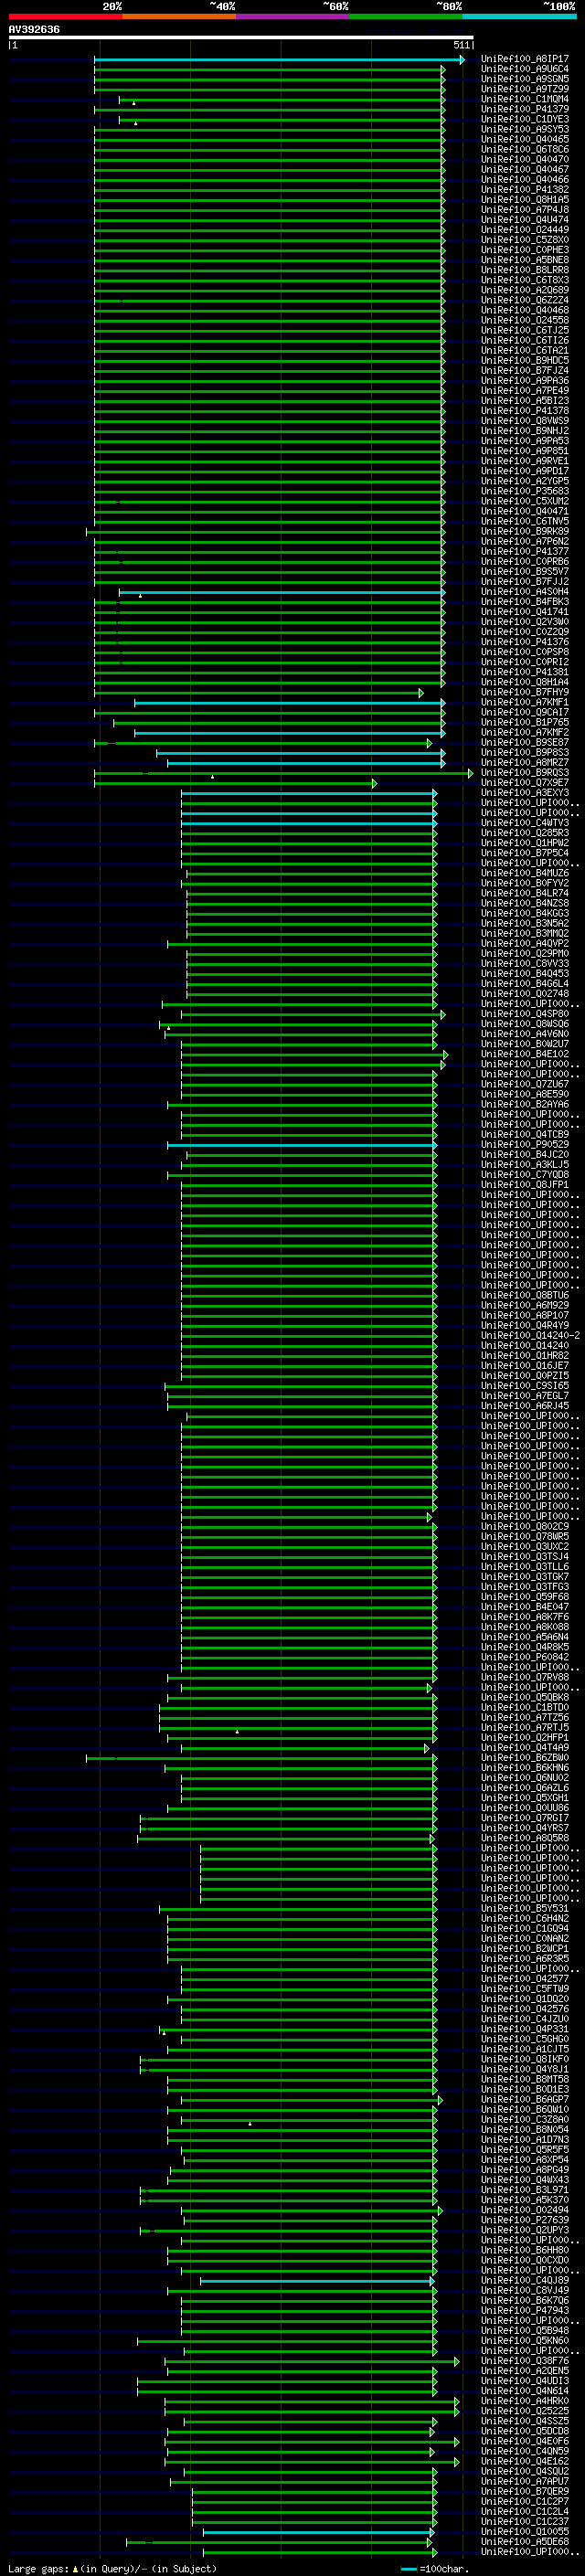Select the UniRef100_Q14240-2 entry
Screen dimensions: 585x2576
[x=530, y=1335]
